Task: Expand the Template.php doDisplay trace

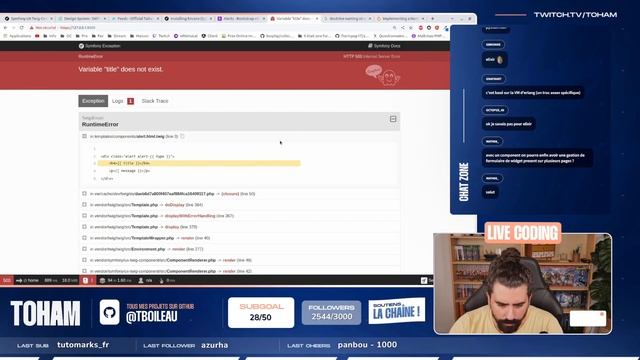Action: click(84, 204)
